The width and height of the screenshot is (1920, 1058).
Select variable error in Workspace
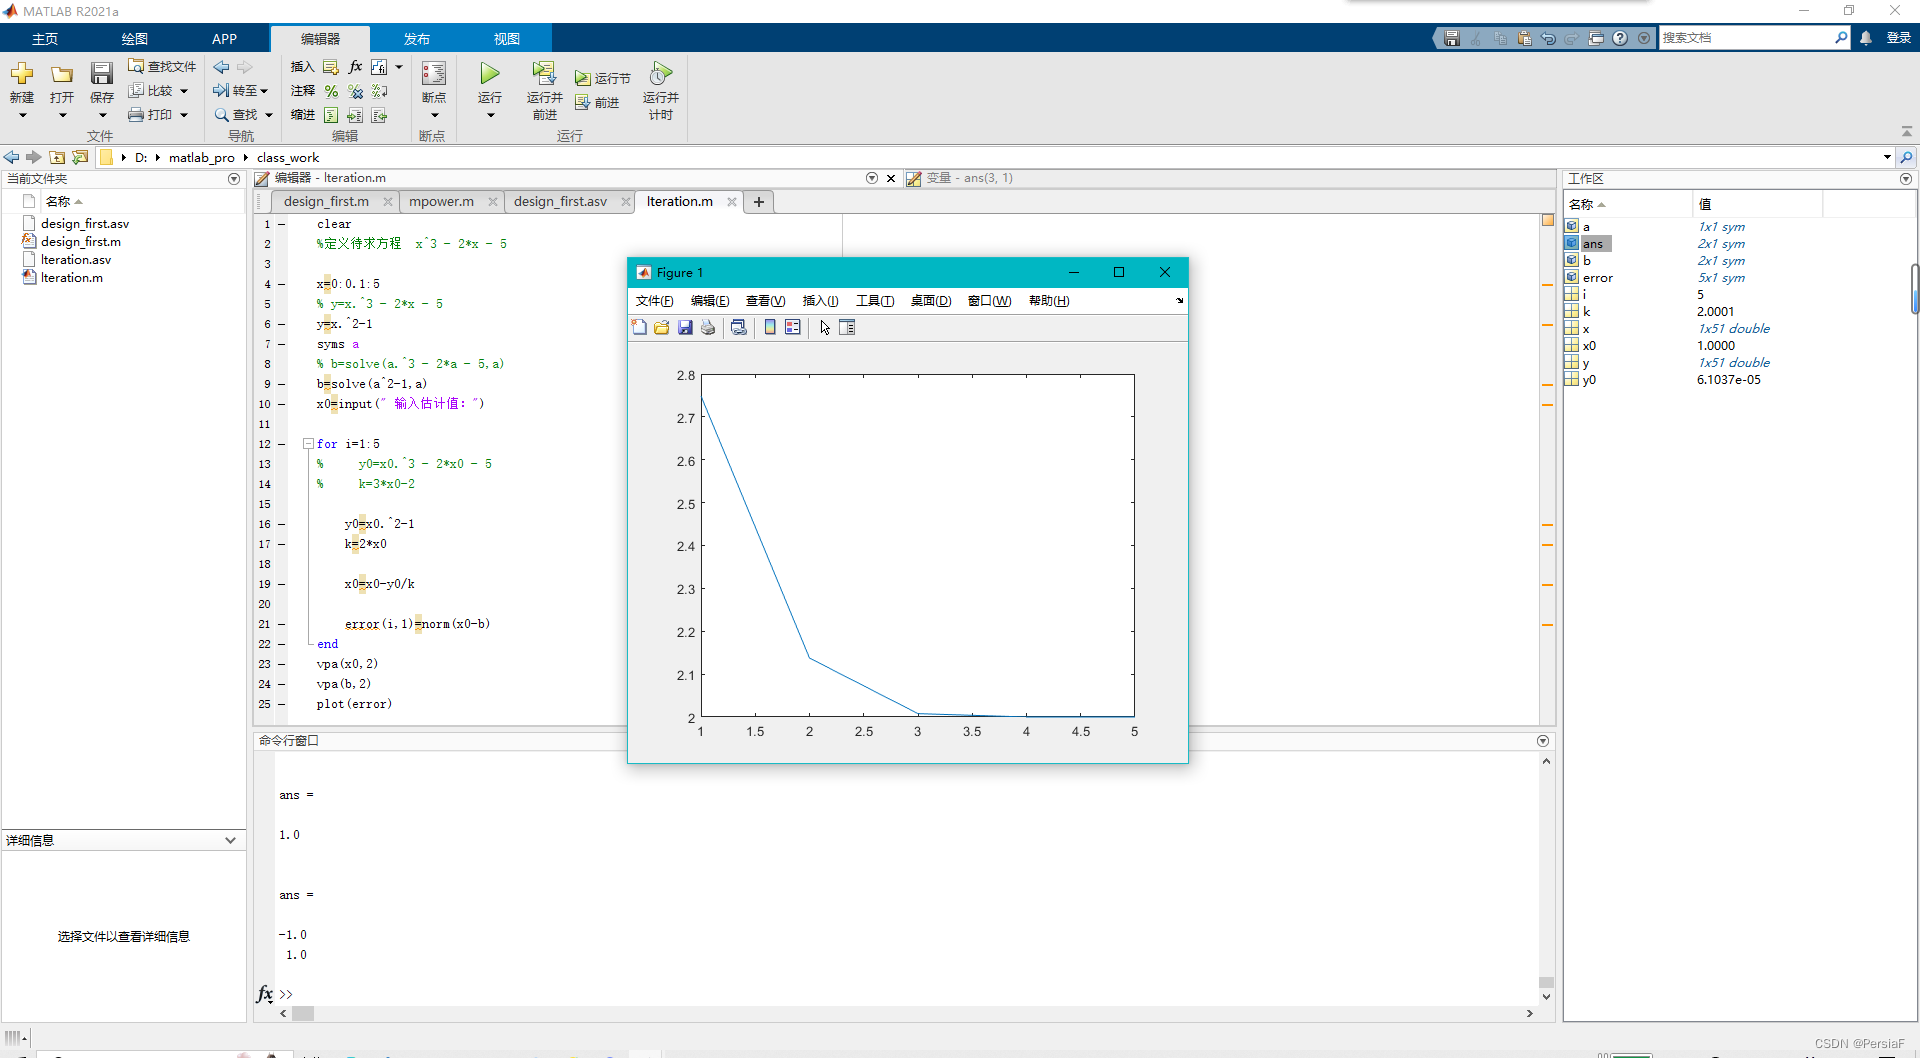pyautogui.click(x=1598, y=277)
